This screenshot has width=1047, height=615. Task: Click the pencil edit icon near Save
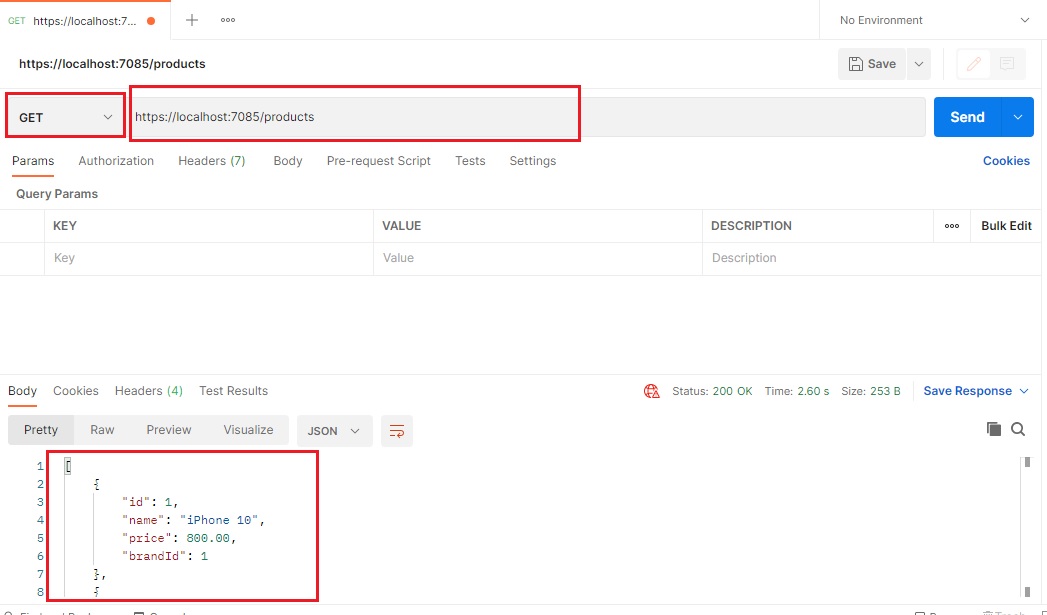974,64
